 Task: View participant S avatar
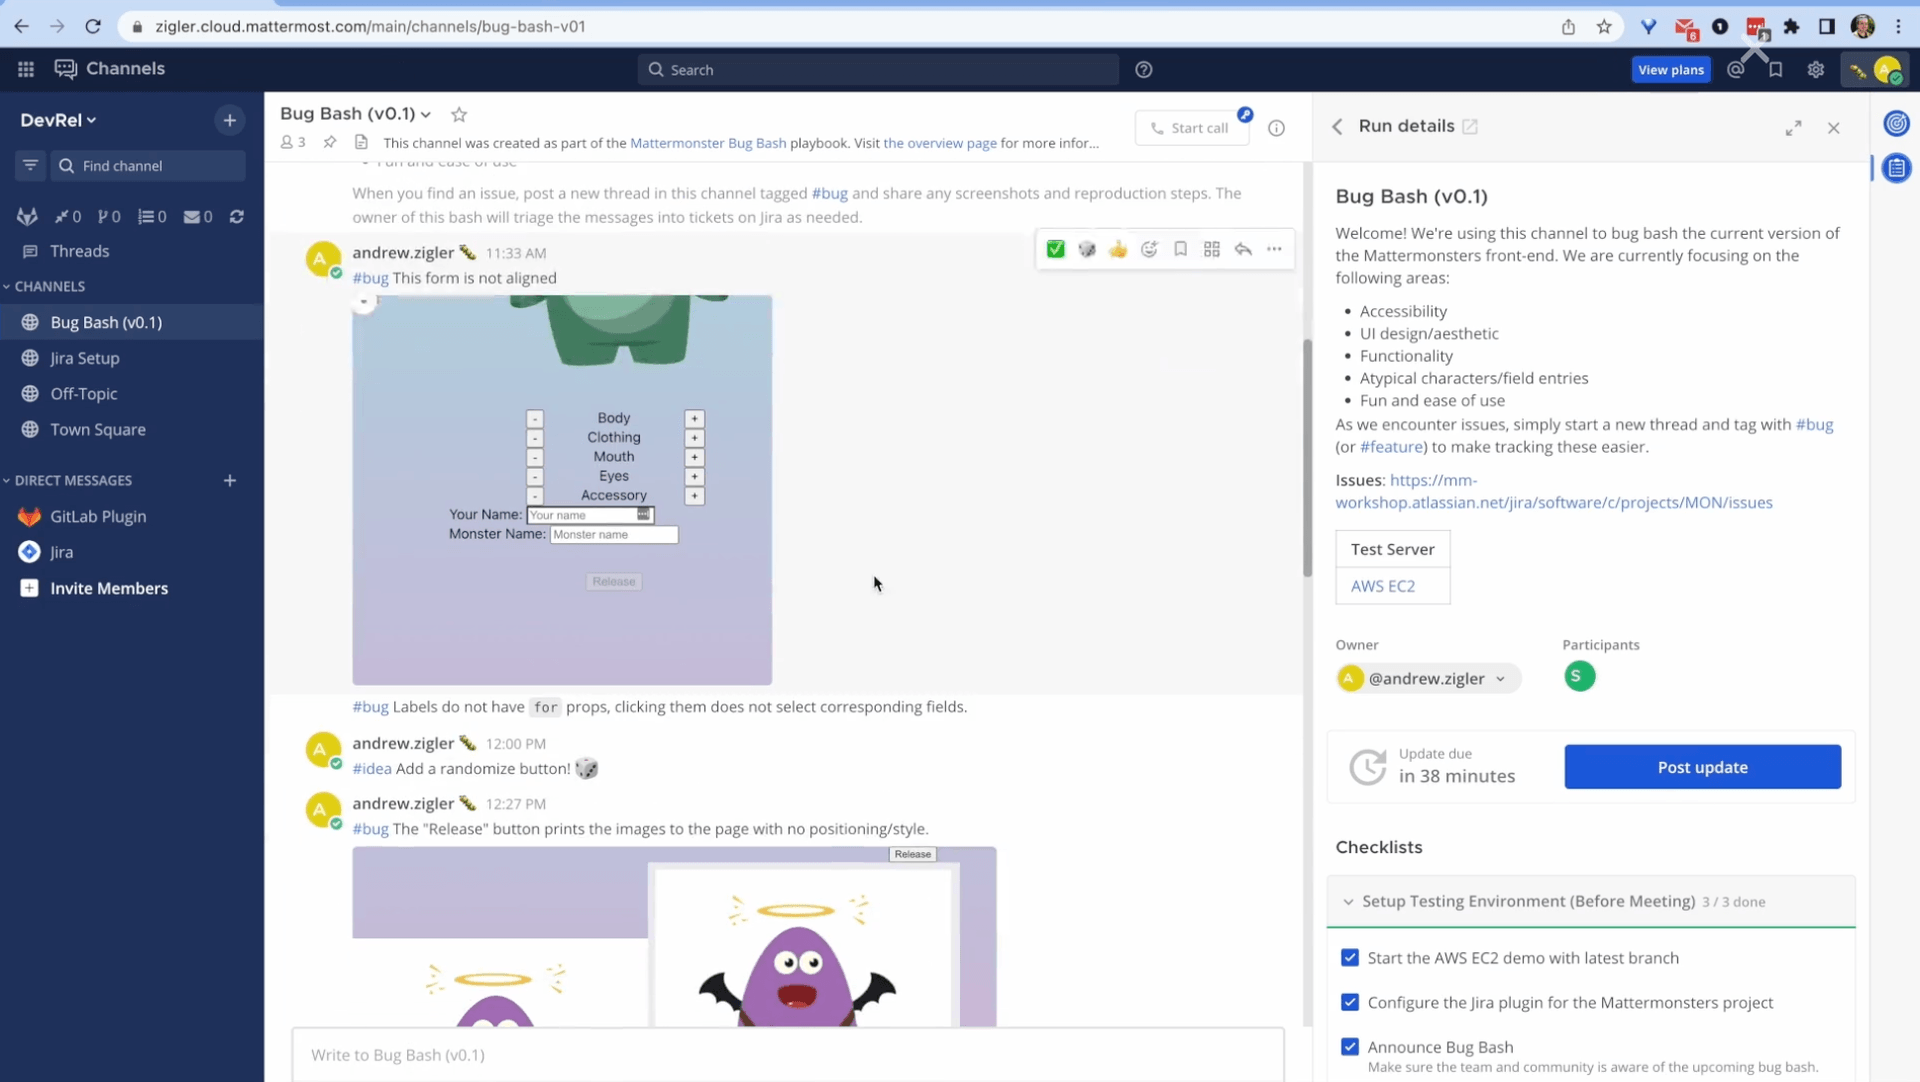pyautogui.click(x=1579, y=677)
